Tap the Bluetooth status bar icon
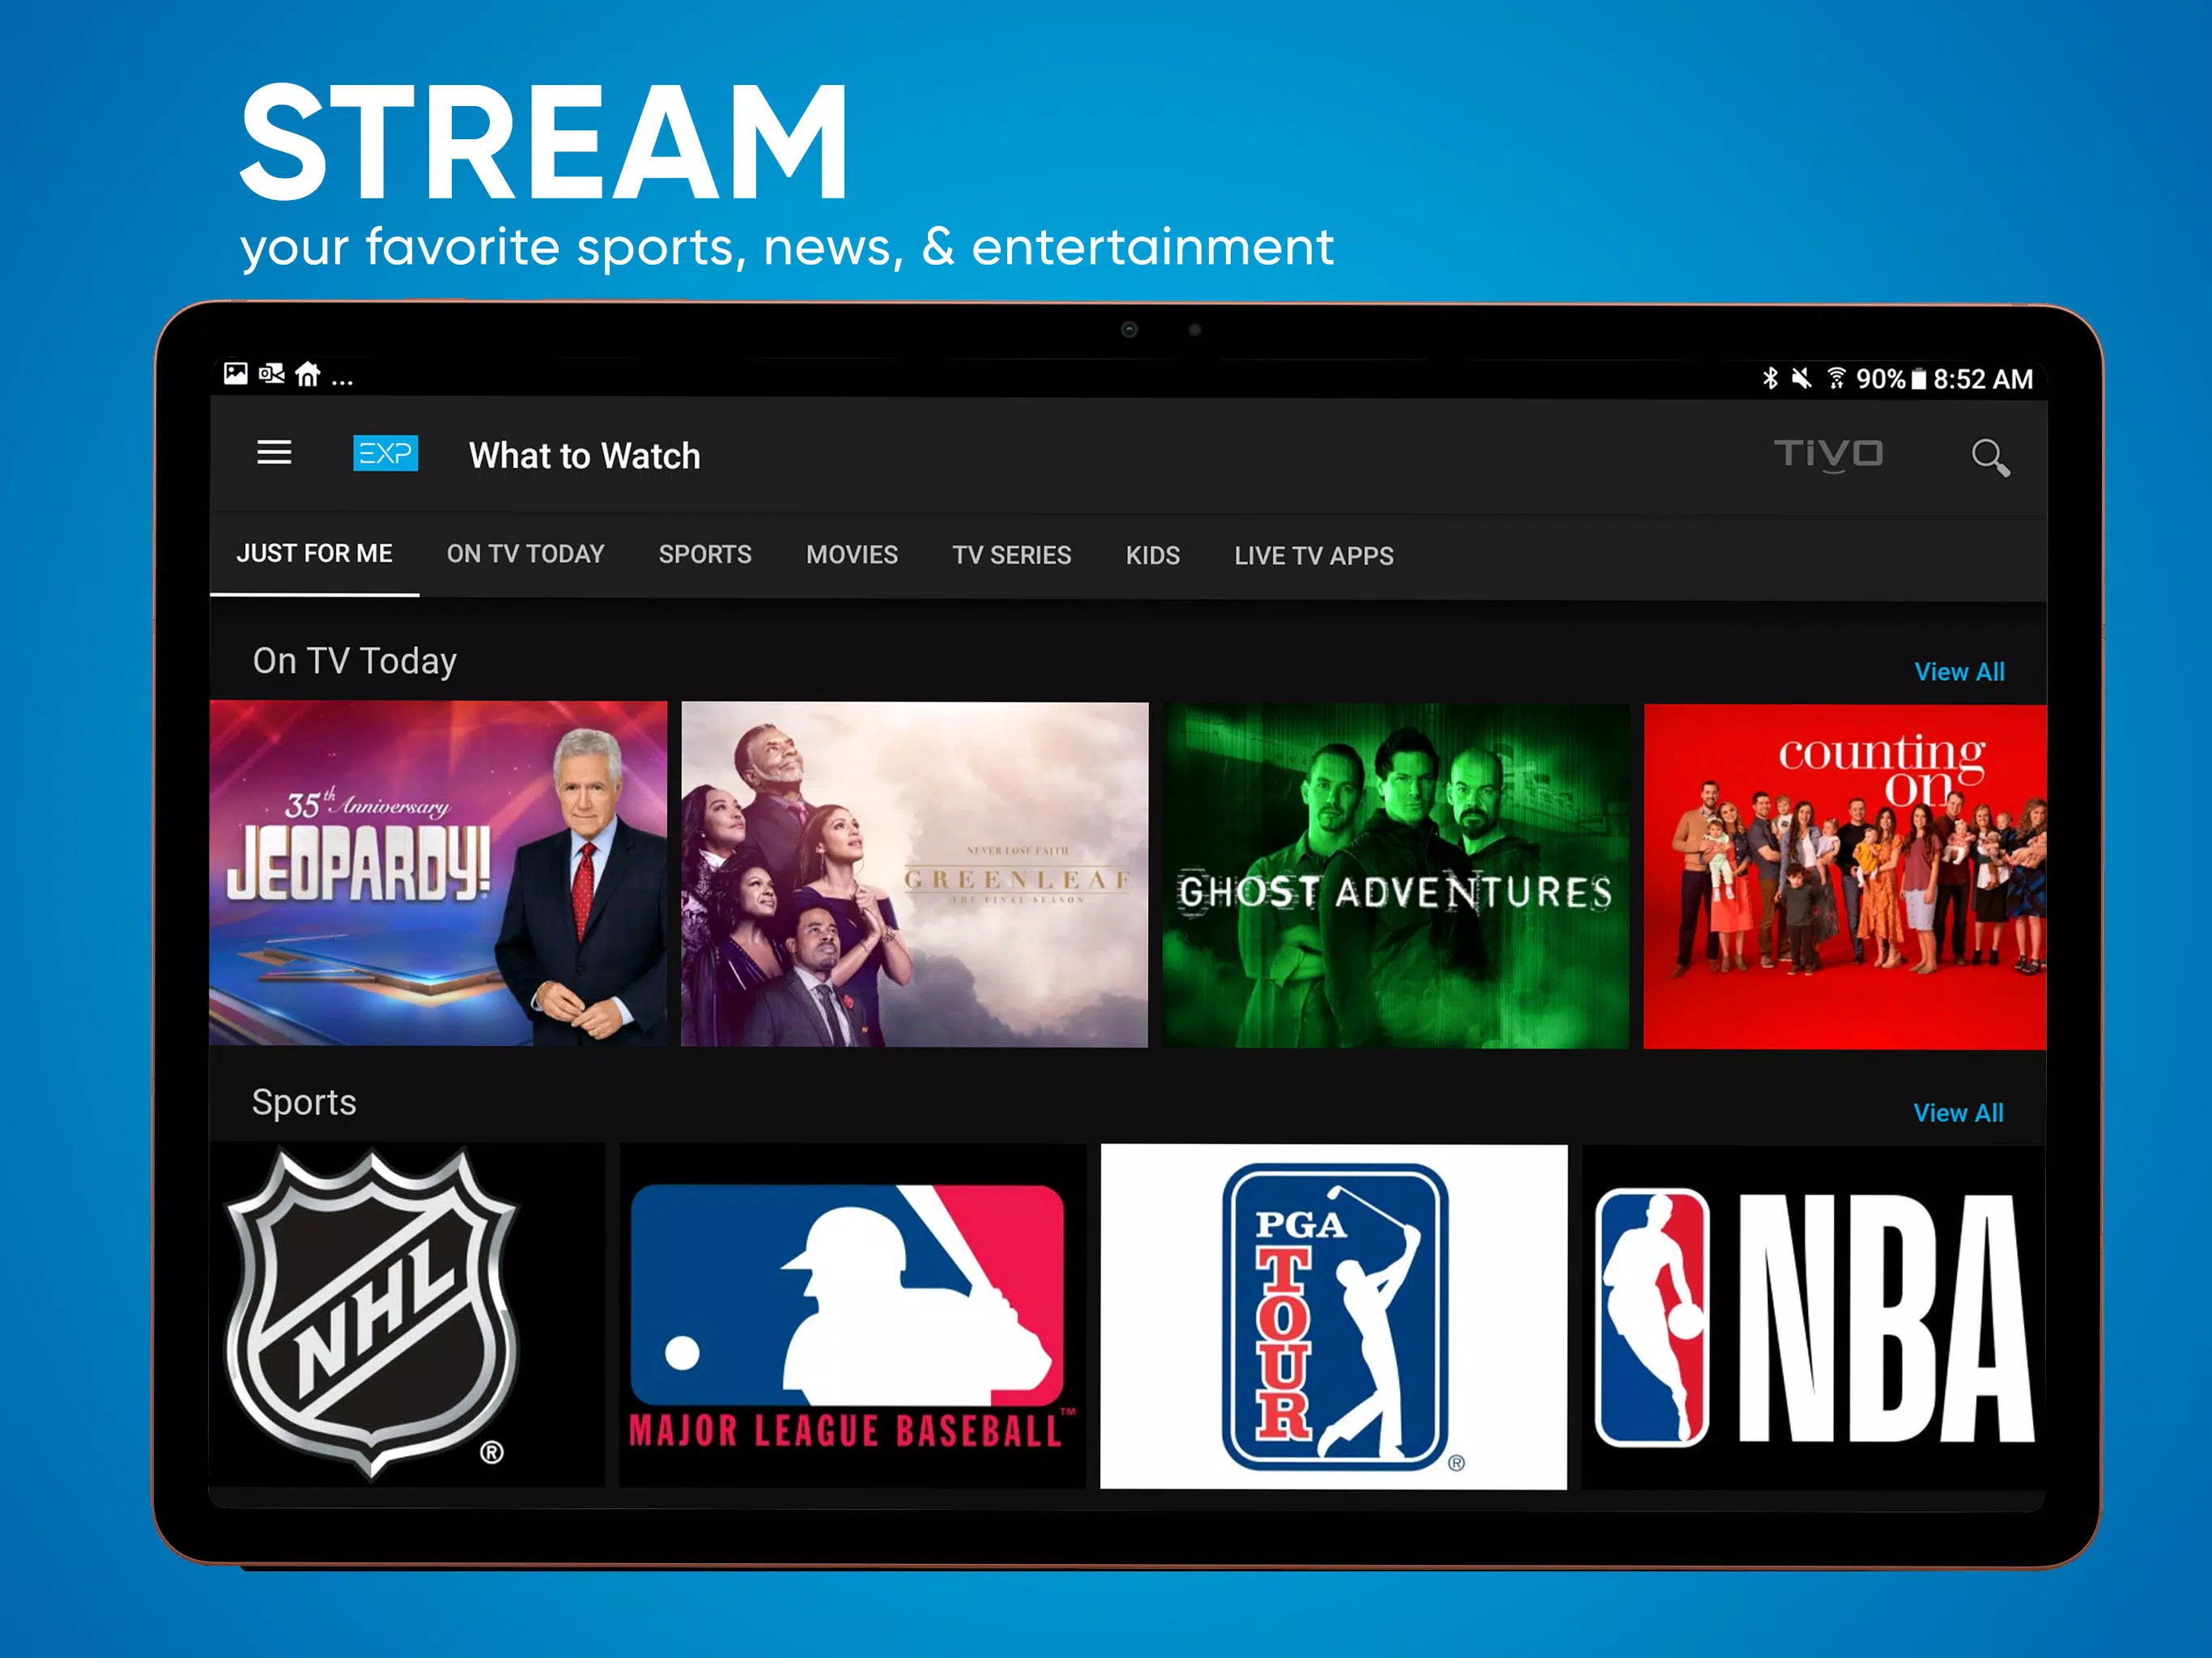Screen dimensions: 2212x1658 coord(1770,378)
